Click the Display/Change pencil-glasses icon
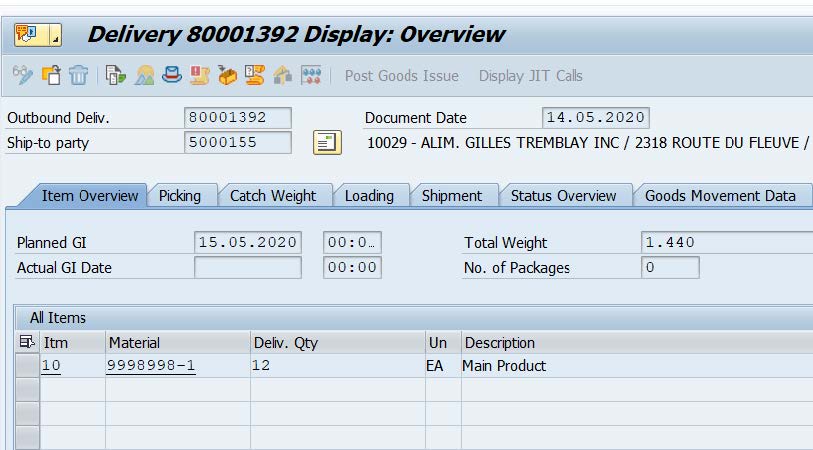This screenshot has height=450, width=813. click(22, 76)
